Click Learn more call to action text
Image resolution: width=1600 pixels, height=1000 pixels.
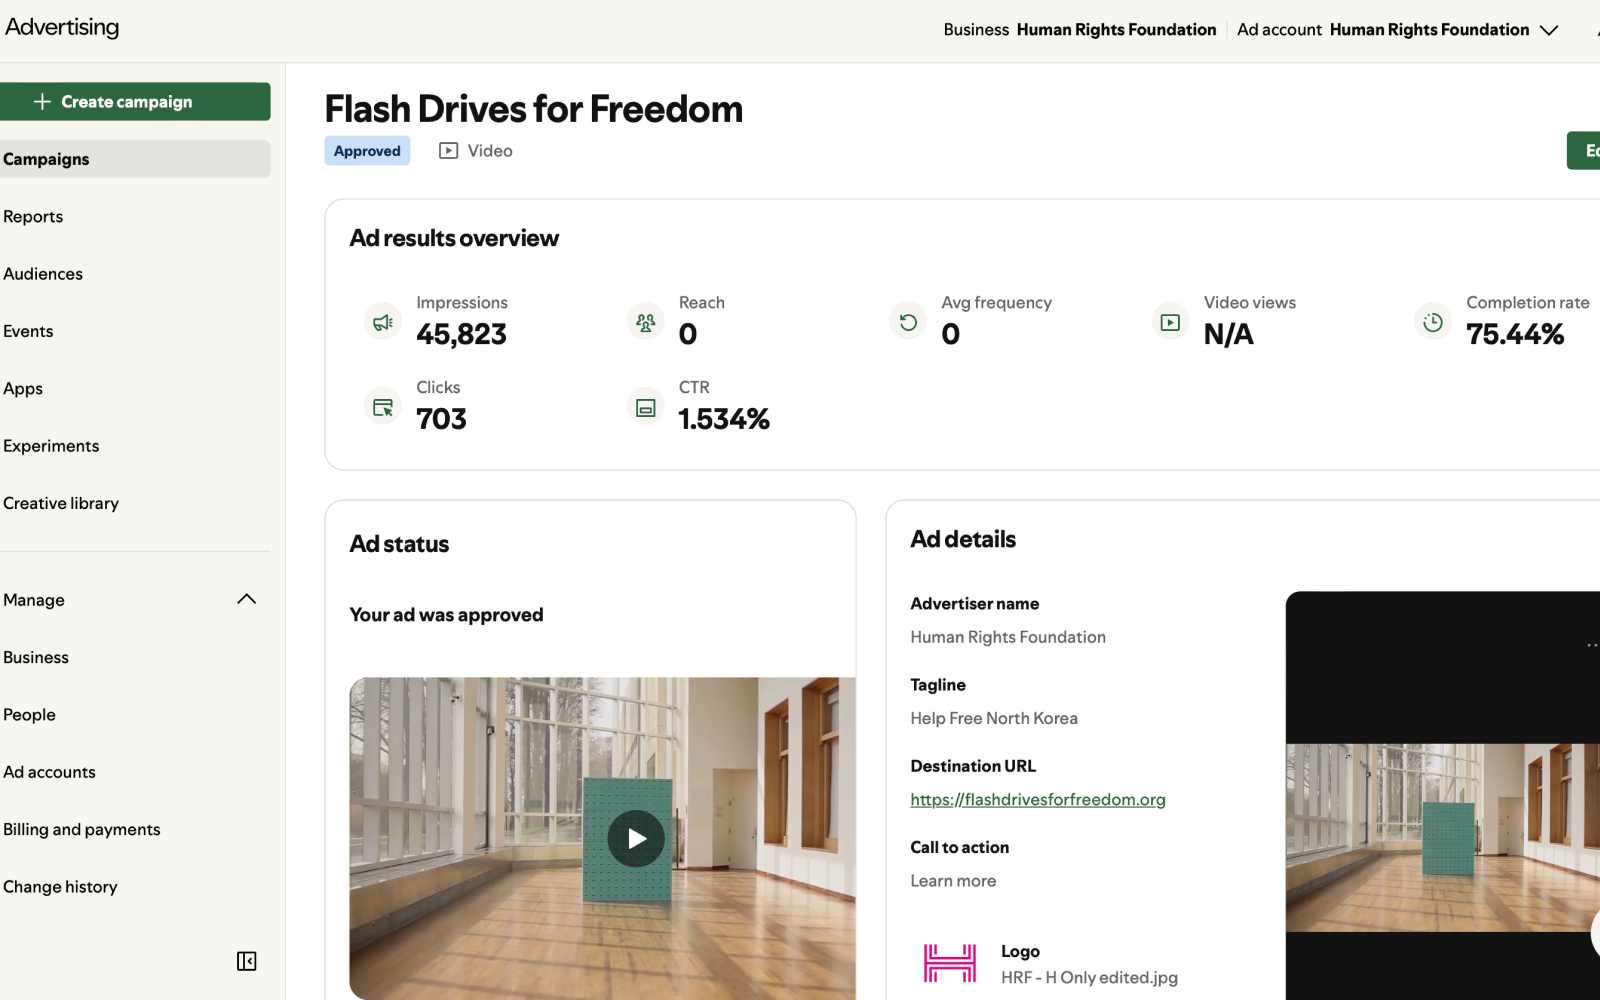[x=953, y=881]
